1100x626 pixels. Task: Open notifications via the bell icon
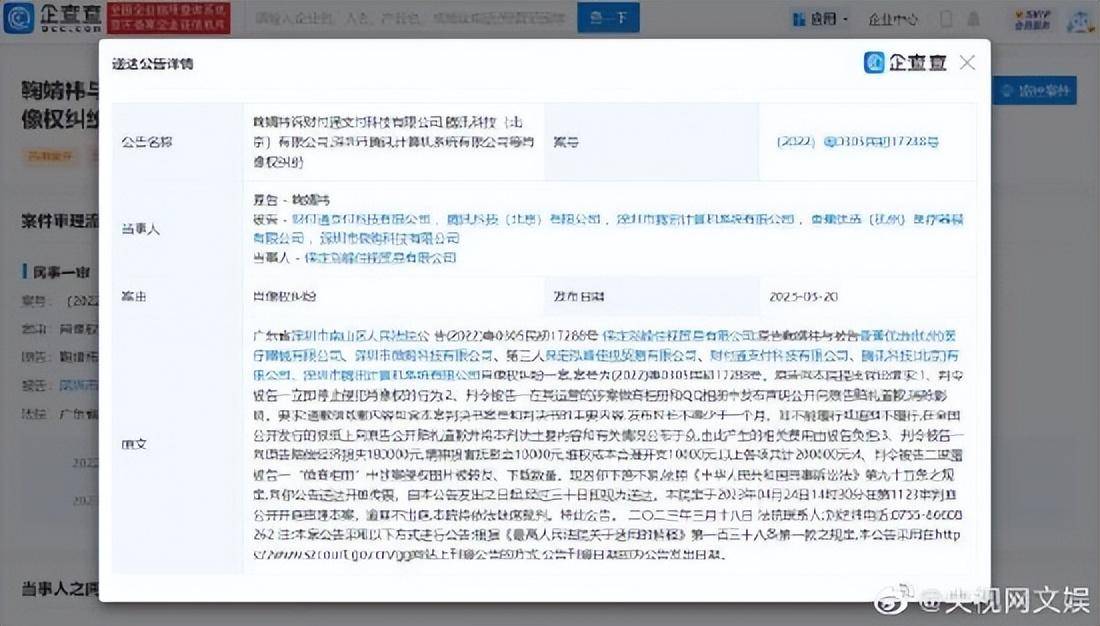973,19
